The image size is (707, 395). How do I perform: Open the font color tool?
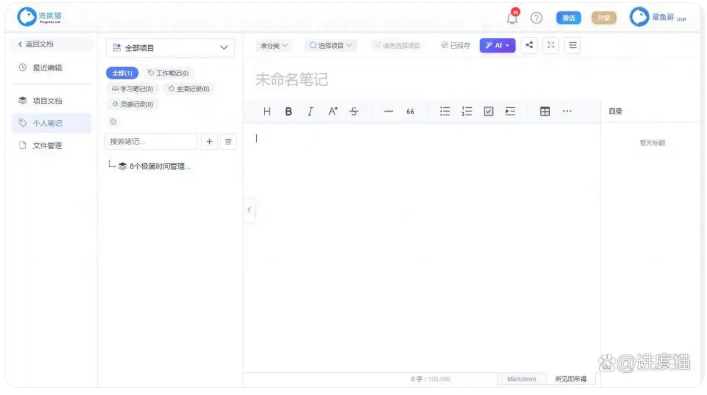[x=332, y=111]
